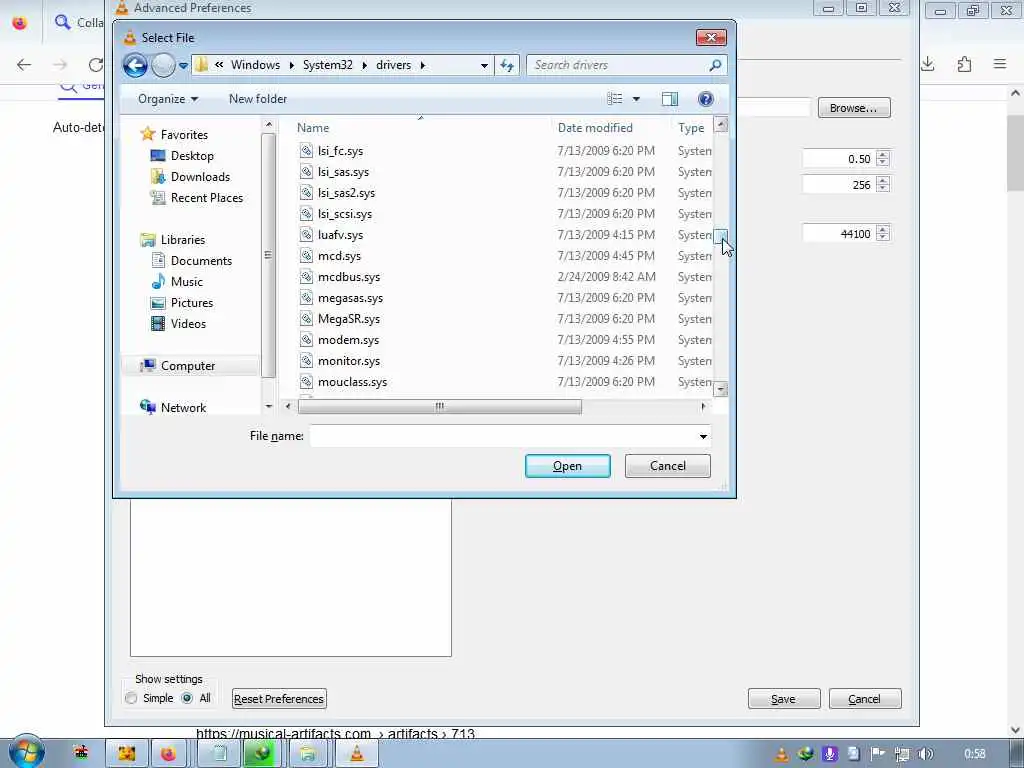Cancel the Select File dialog
The width and height of the screenshot is (1024, 768).
pos(667,466)
